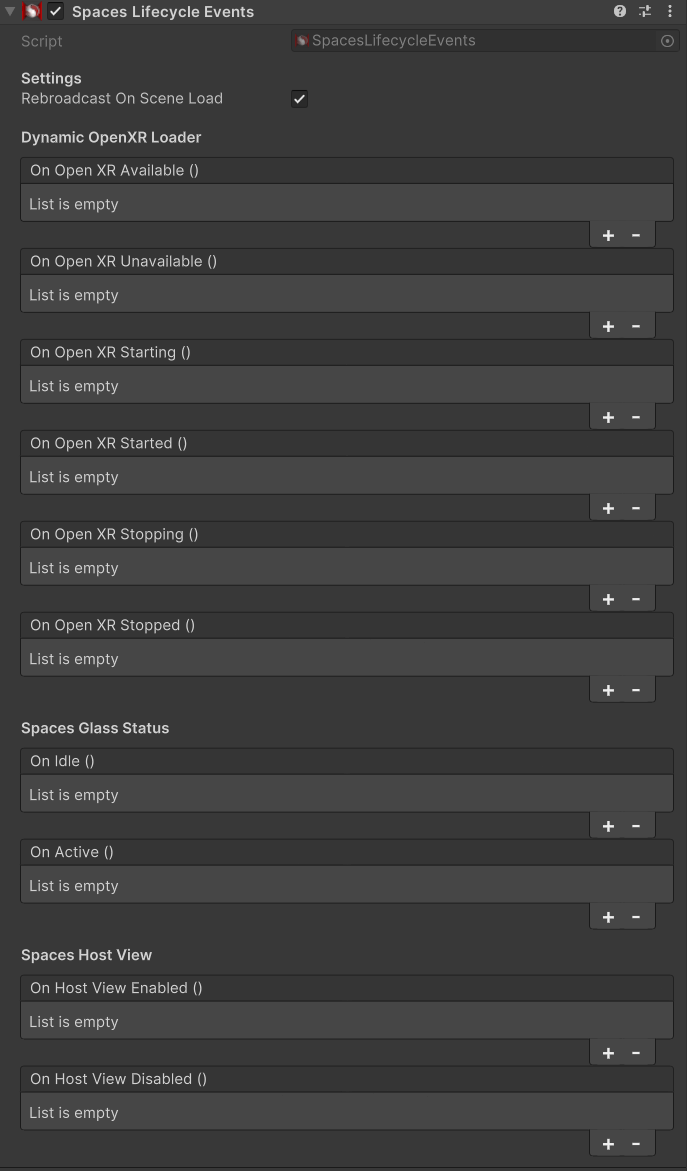
Task: Open component presets icon
Action: (645, 11)
